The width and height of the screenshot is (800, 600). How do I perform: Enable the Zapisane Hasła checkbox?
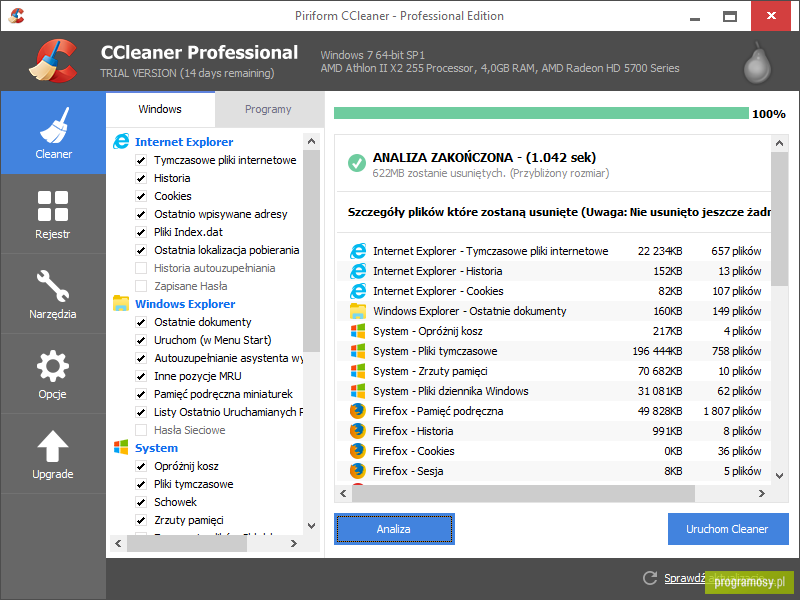pyautogui.click(x=141, y=286)
